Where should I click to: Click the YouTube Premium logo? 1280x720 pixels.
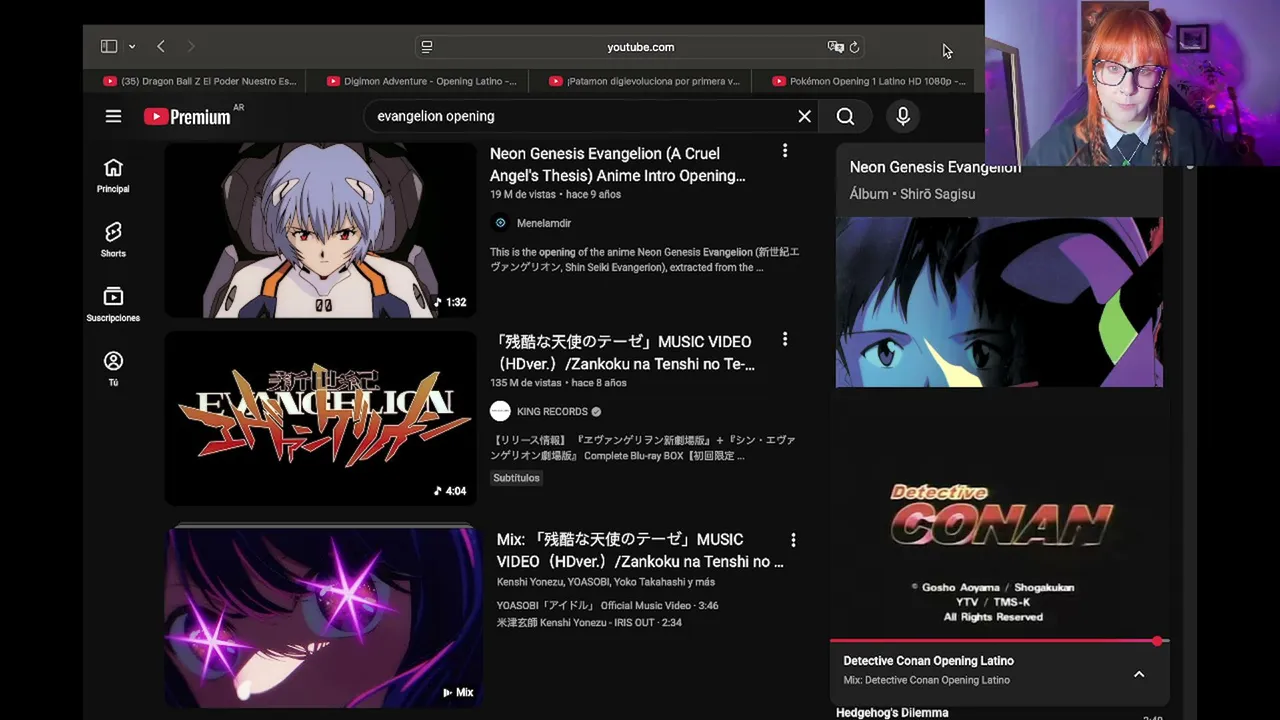coord(187,117)
